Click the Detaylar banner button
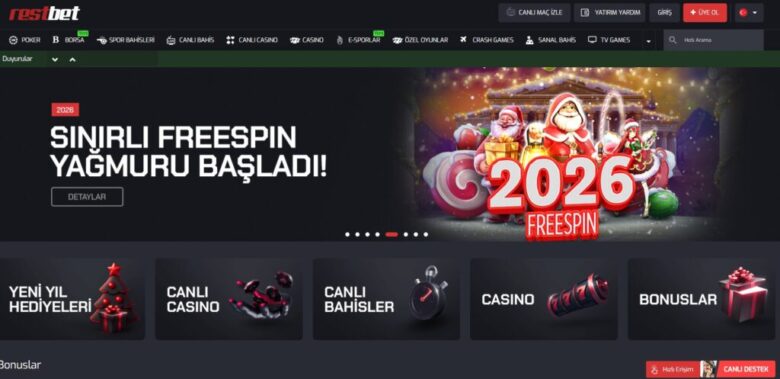Image resolution: width=780 pixels, height=379 pixels. pyautogui.click(x=87, y=196)
